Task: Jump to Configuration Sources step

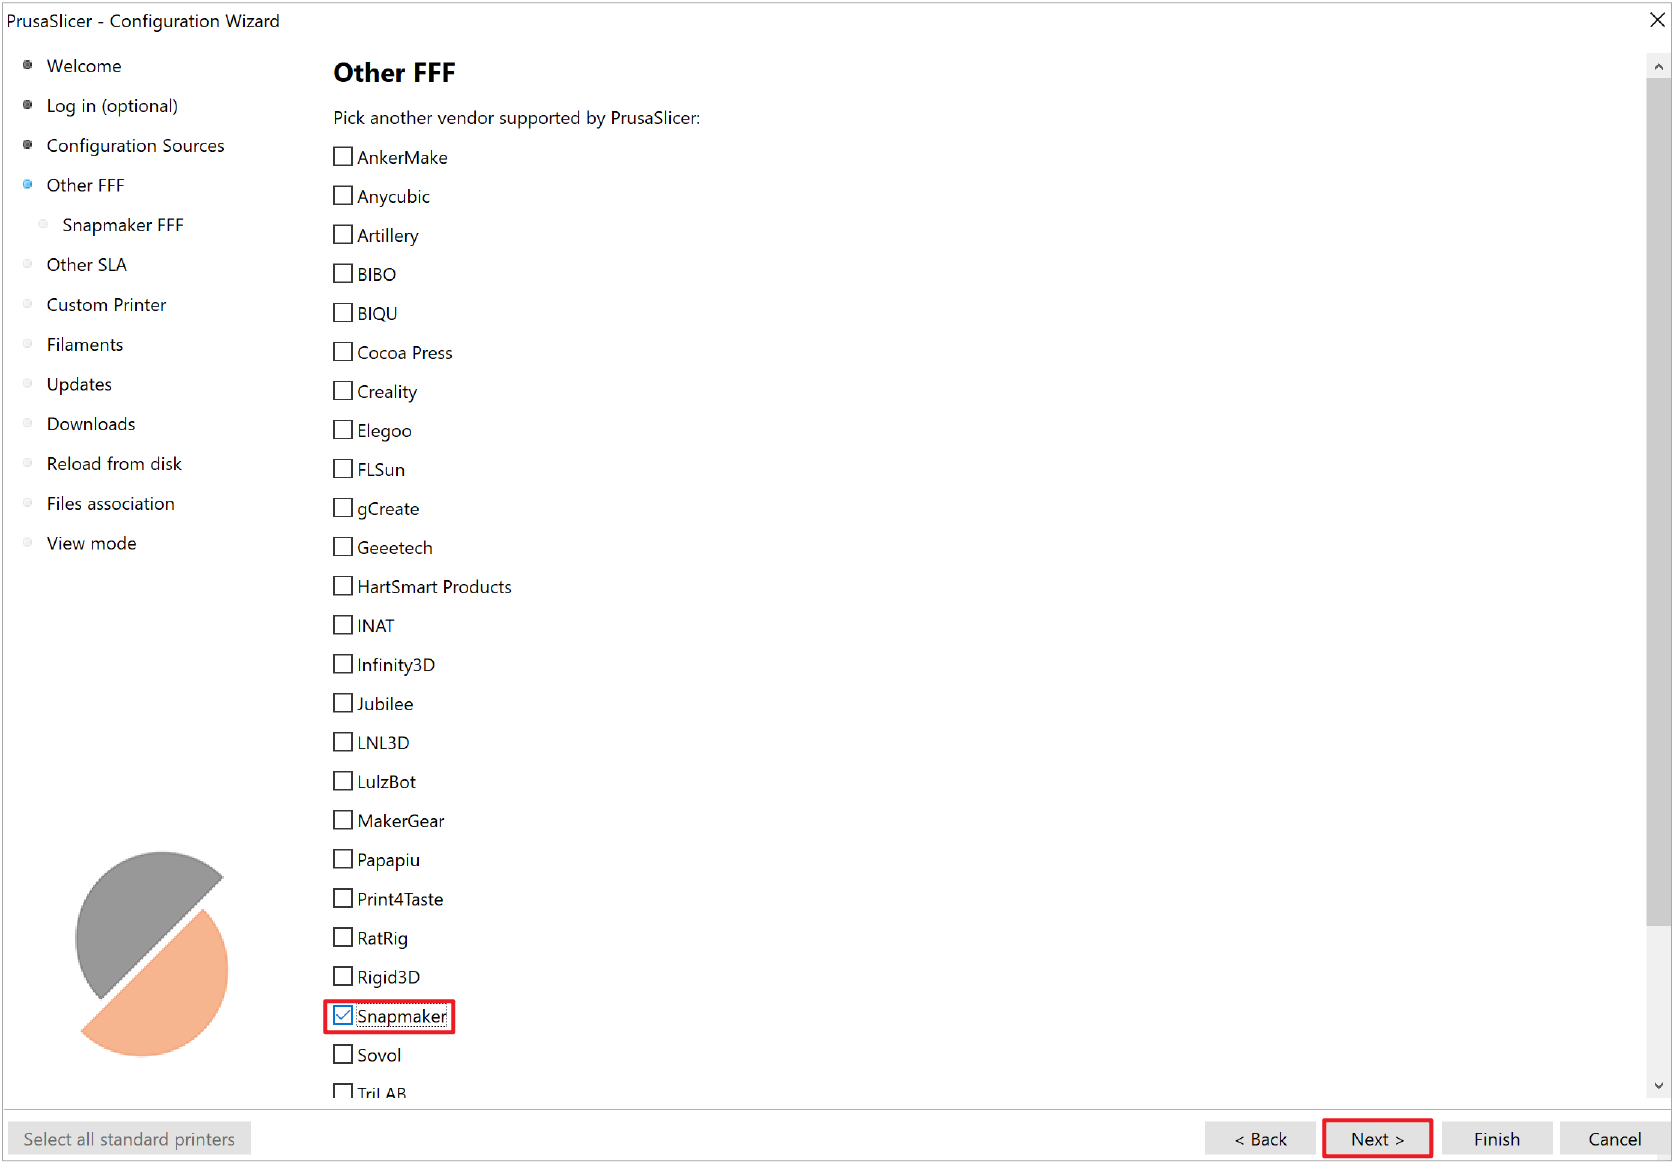Action: coord(135,146)
